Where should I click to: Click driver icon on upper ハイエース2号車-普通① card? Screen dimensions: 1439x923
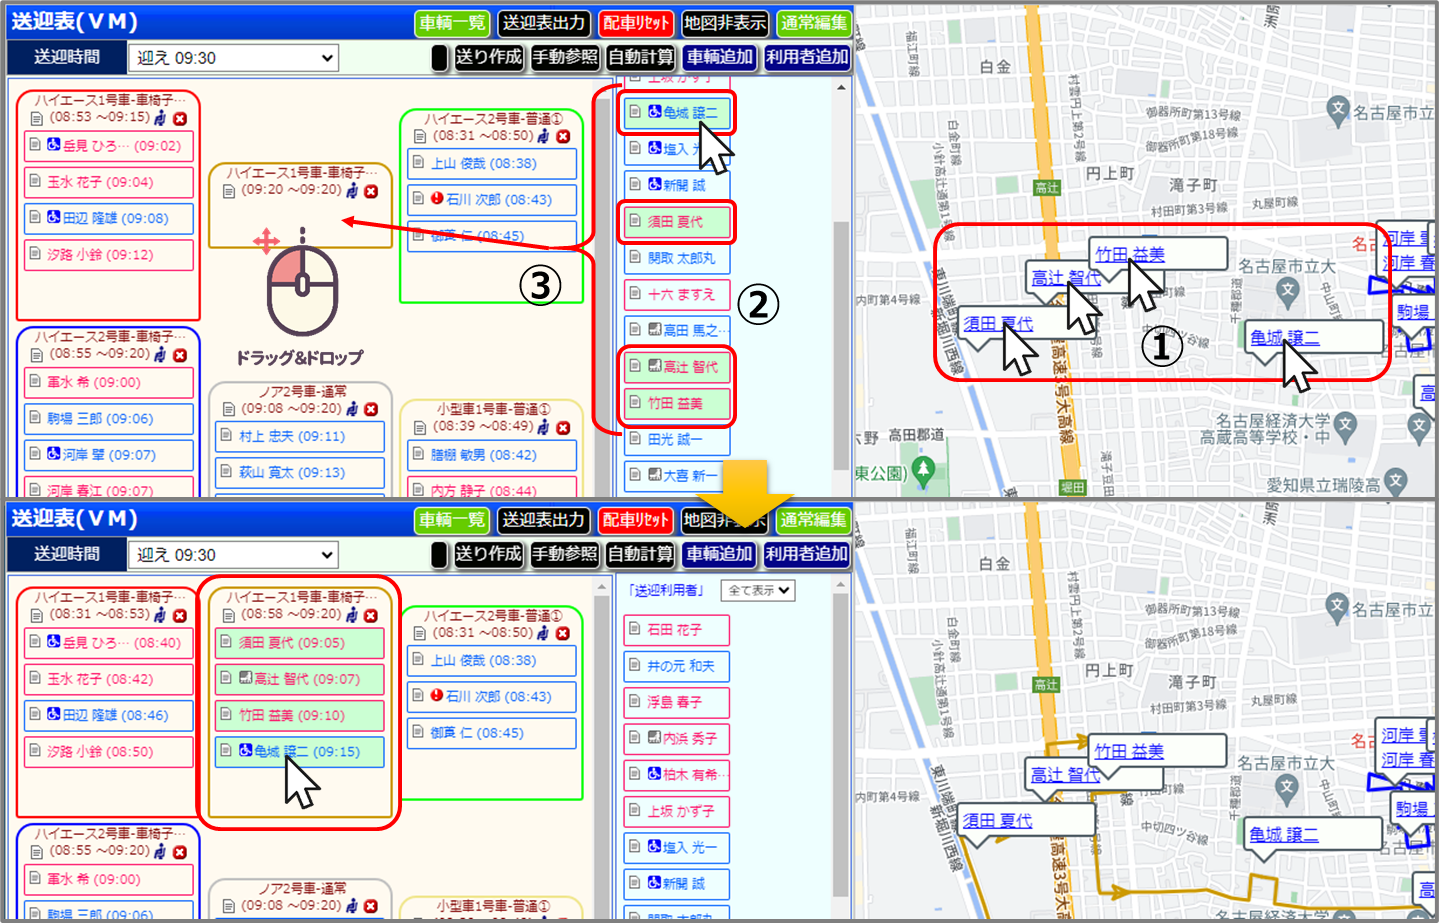(543, 136)
